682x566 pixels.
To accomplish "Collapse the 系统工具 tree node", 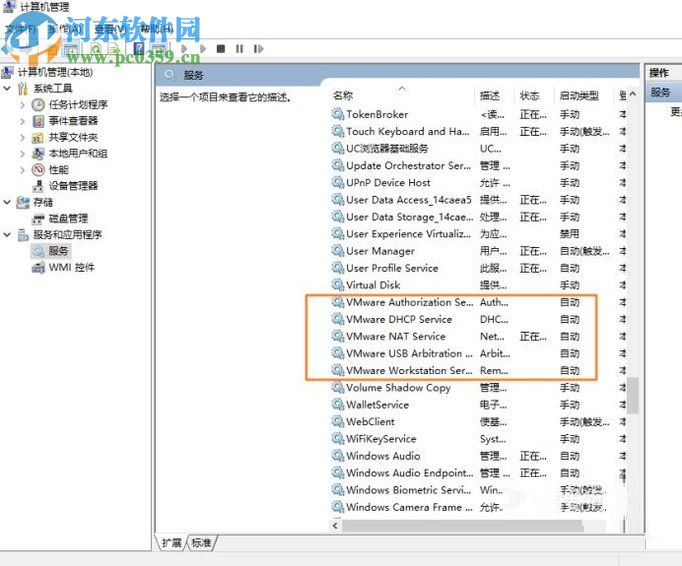I will (x=7, y=88).
